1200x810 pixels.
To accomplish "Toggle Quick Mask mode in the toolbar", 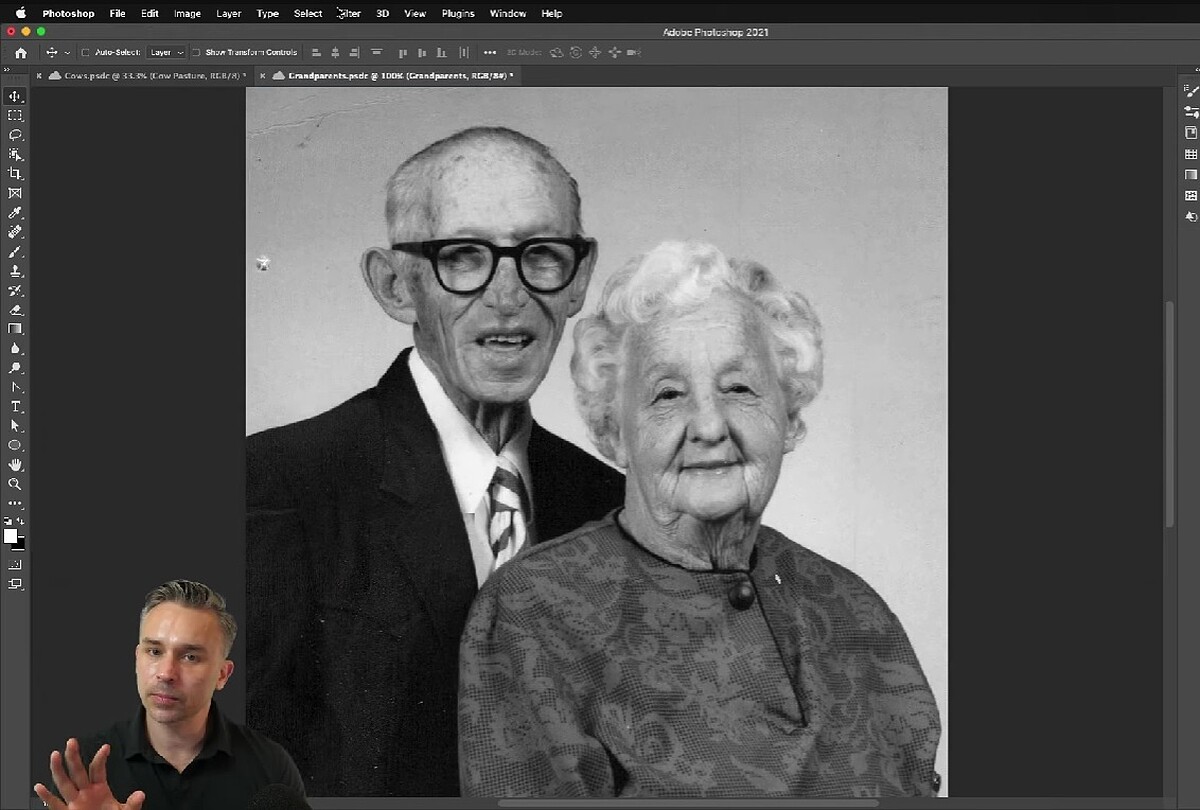I will (15, 564).
